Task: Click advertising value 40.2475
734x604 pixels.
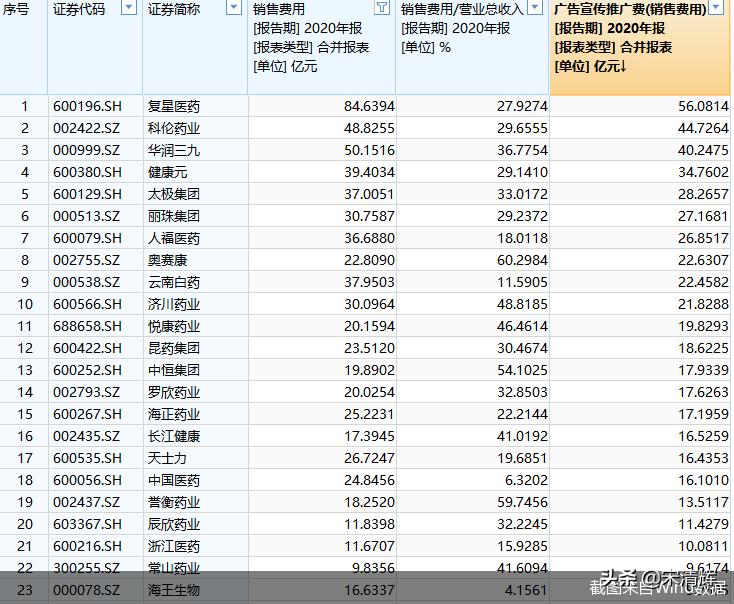Action: point(704,150)
